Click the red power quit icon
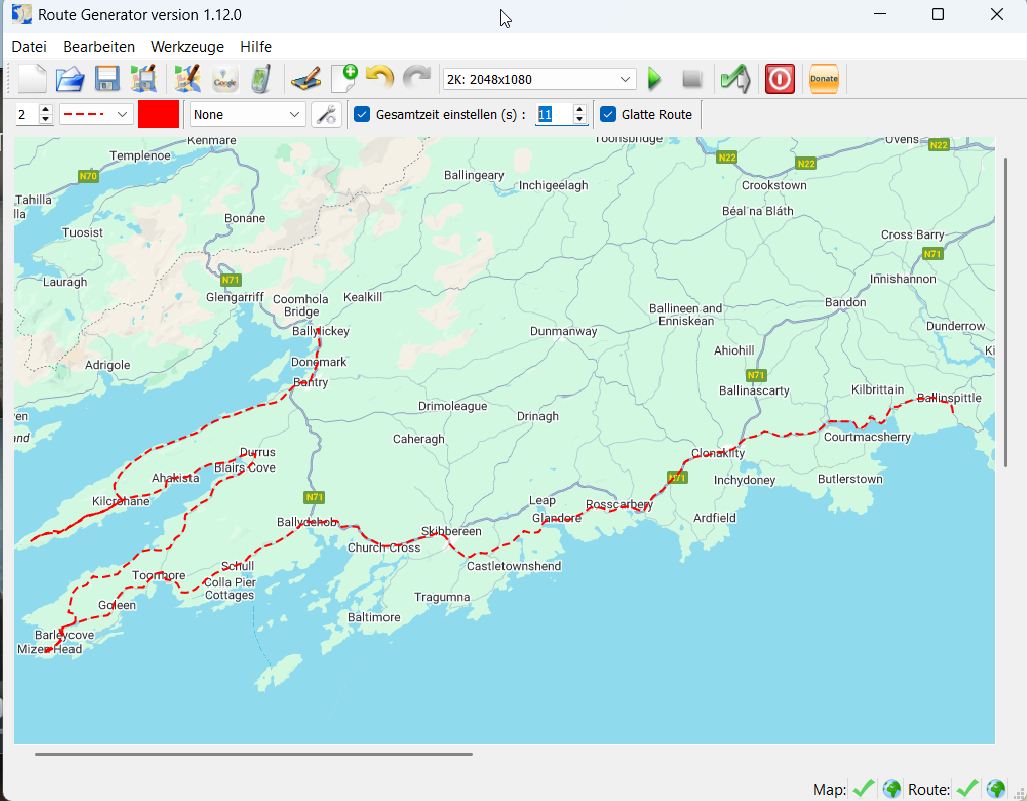This screenshot has width=1027, height=801. click(x=780, y=79)
